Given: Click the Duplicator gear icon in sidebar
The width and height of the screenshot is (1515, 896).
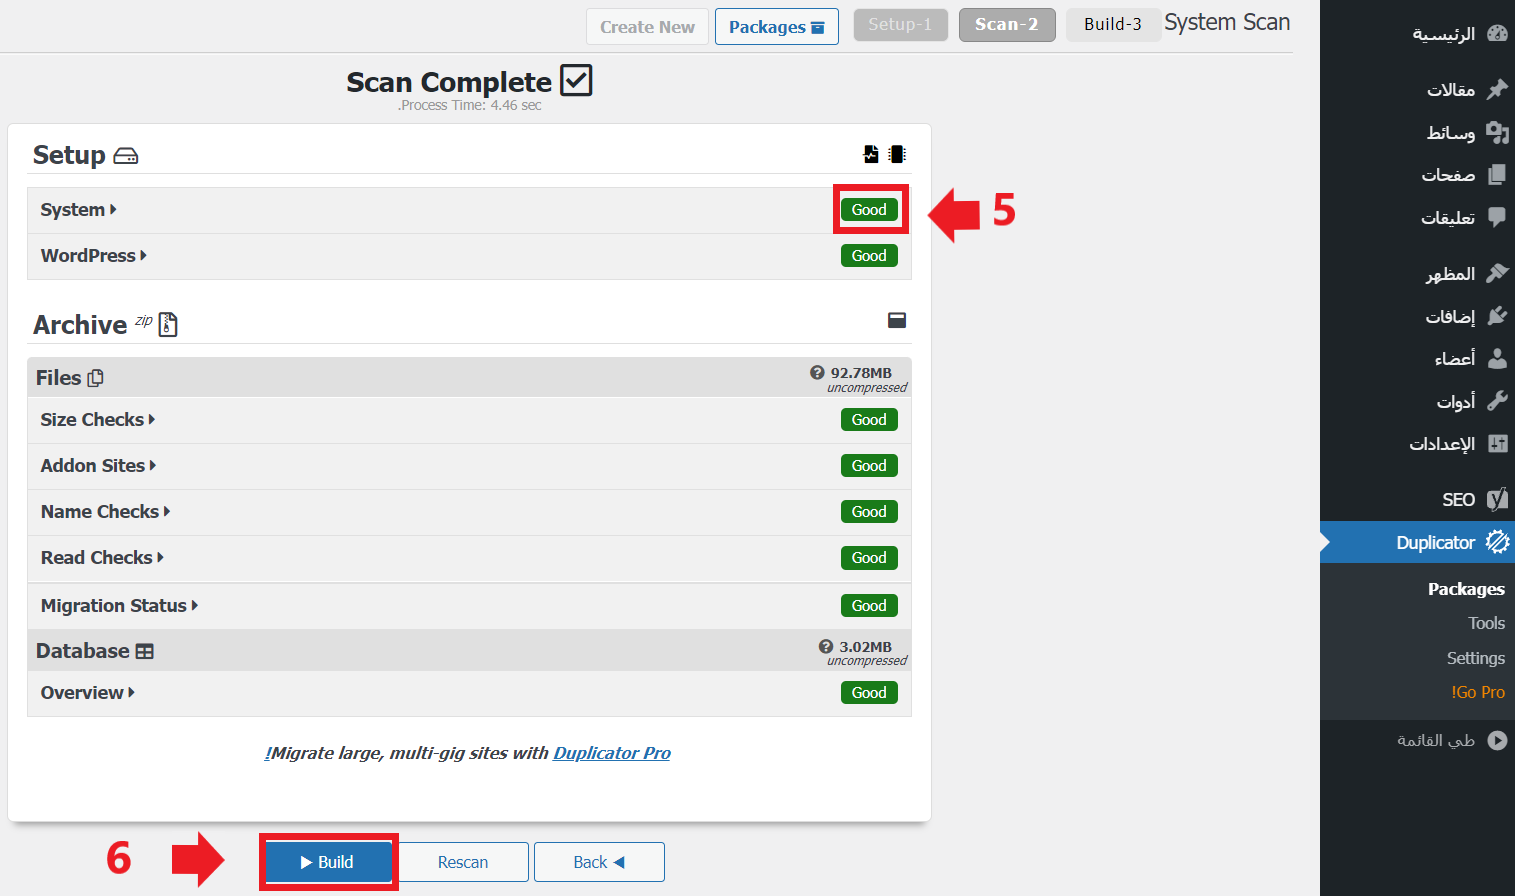Looking at the screenshot, I should [x=1497, y=542].
